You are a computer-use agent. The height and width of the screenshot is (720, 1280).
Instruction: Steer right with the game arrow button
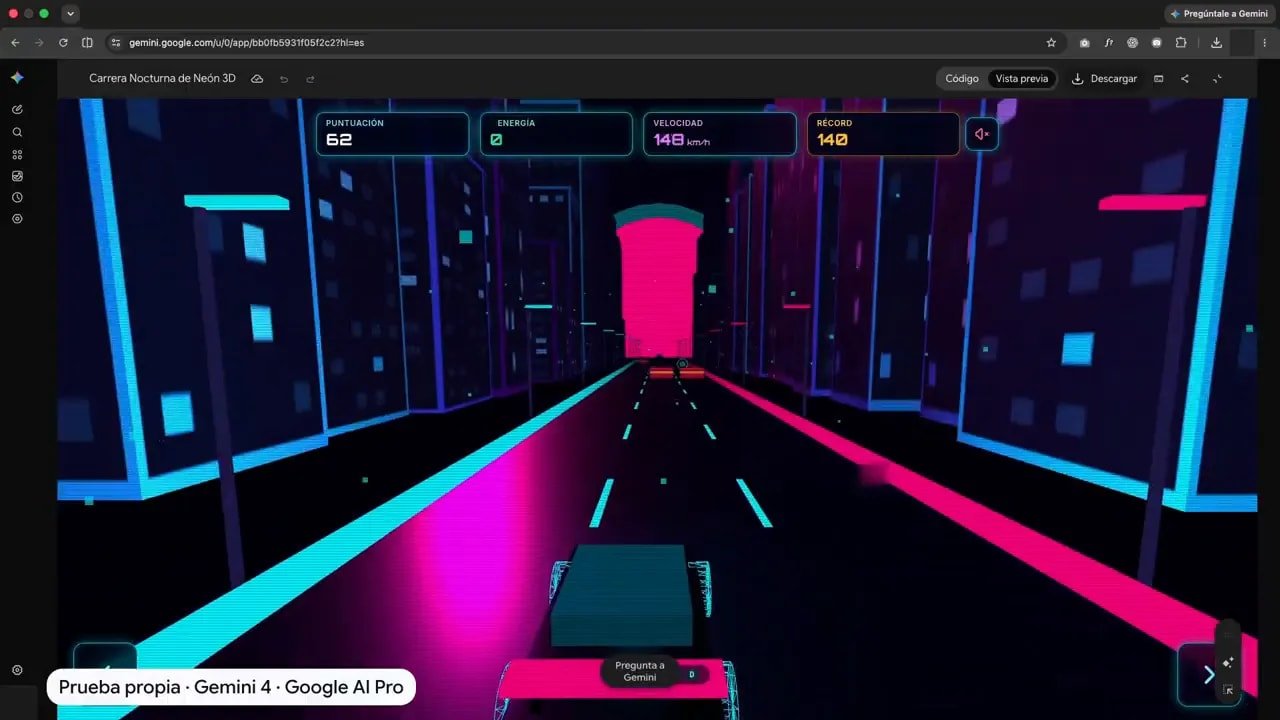click(x=1209, y=674)
